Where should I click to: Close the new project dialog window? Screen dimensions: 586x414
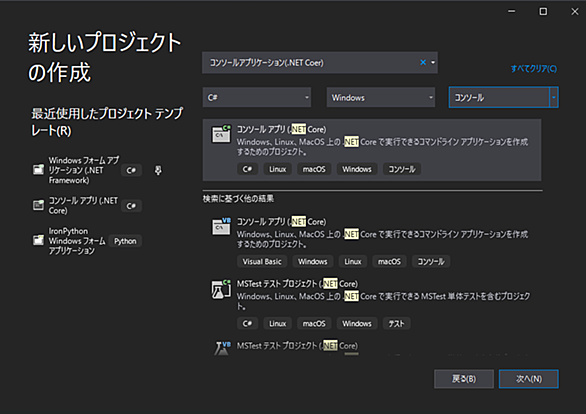click(575, 12)
